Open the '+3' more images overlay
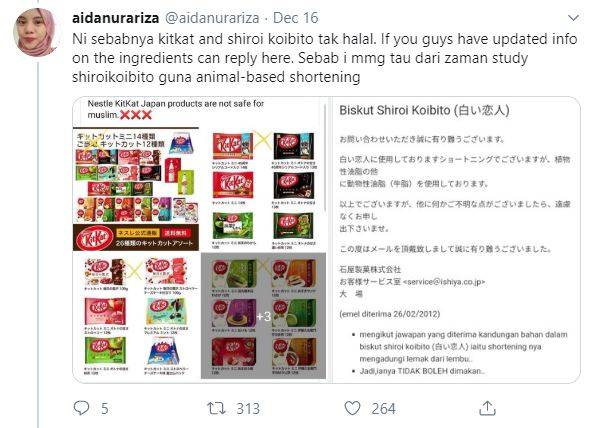 [263, 316]
